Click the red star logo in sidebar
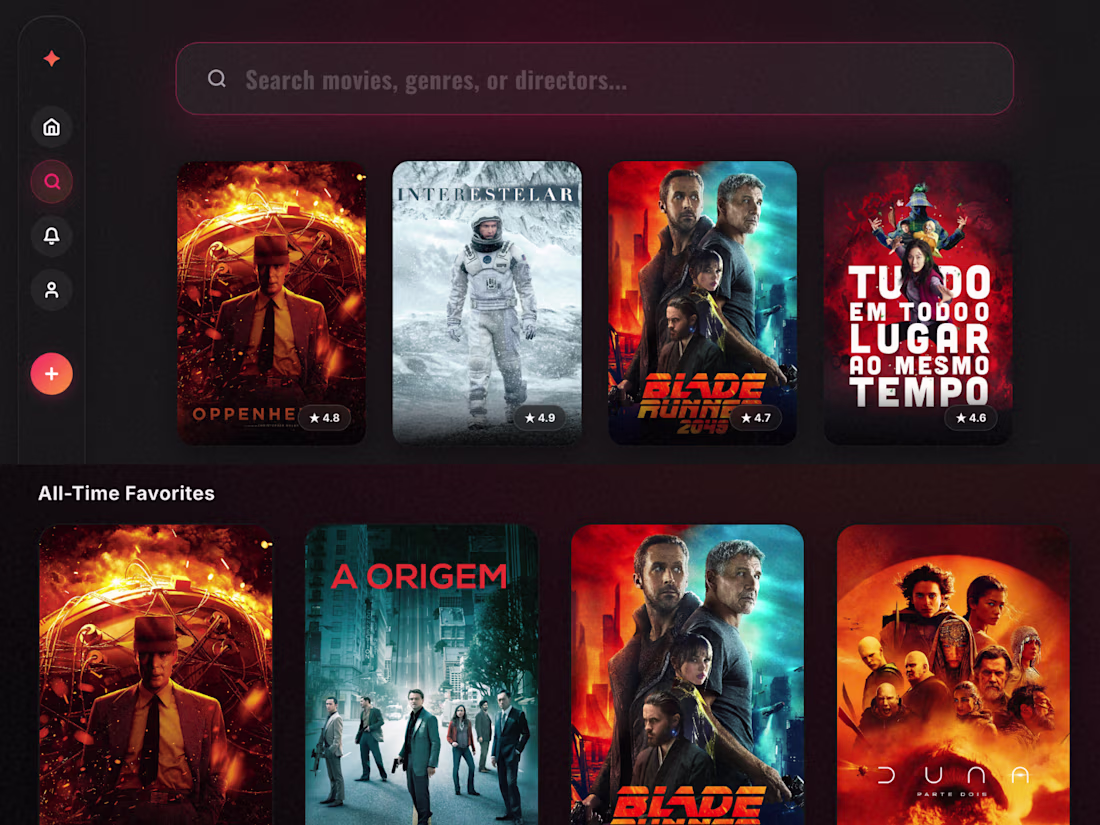The width and height of the screenshot is (1100, 825). [x=51, y=59]
